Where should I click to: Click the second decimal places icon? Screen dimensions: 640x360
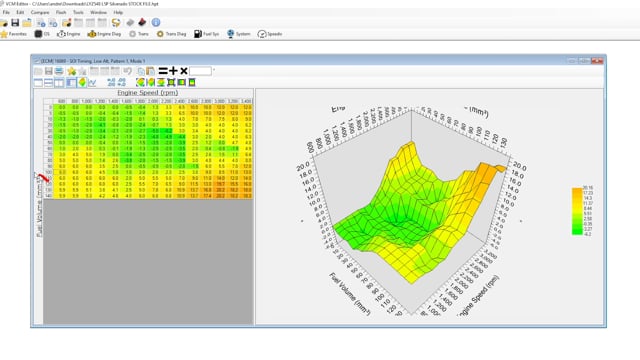[x=122, y=82]
